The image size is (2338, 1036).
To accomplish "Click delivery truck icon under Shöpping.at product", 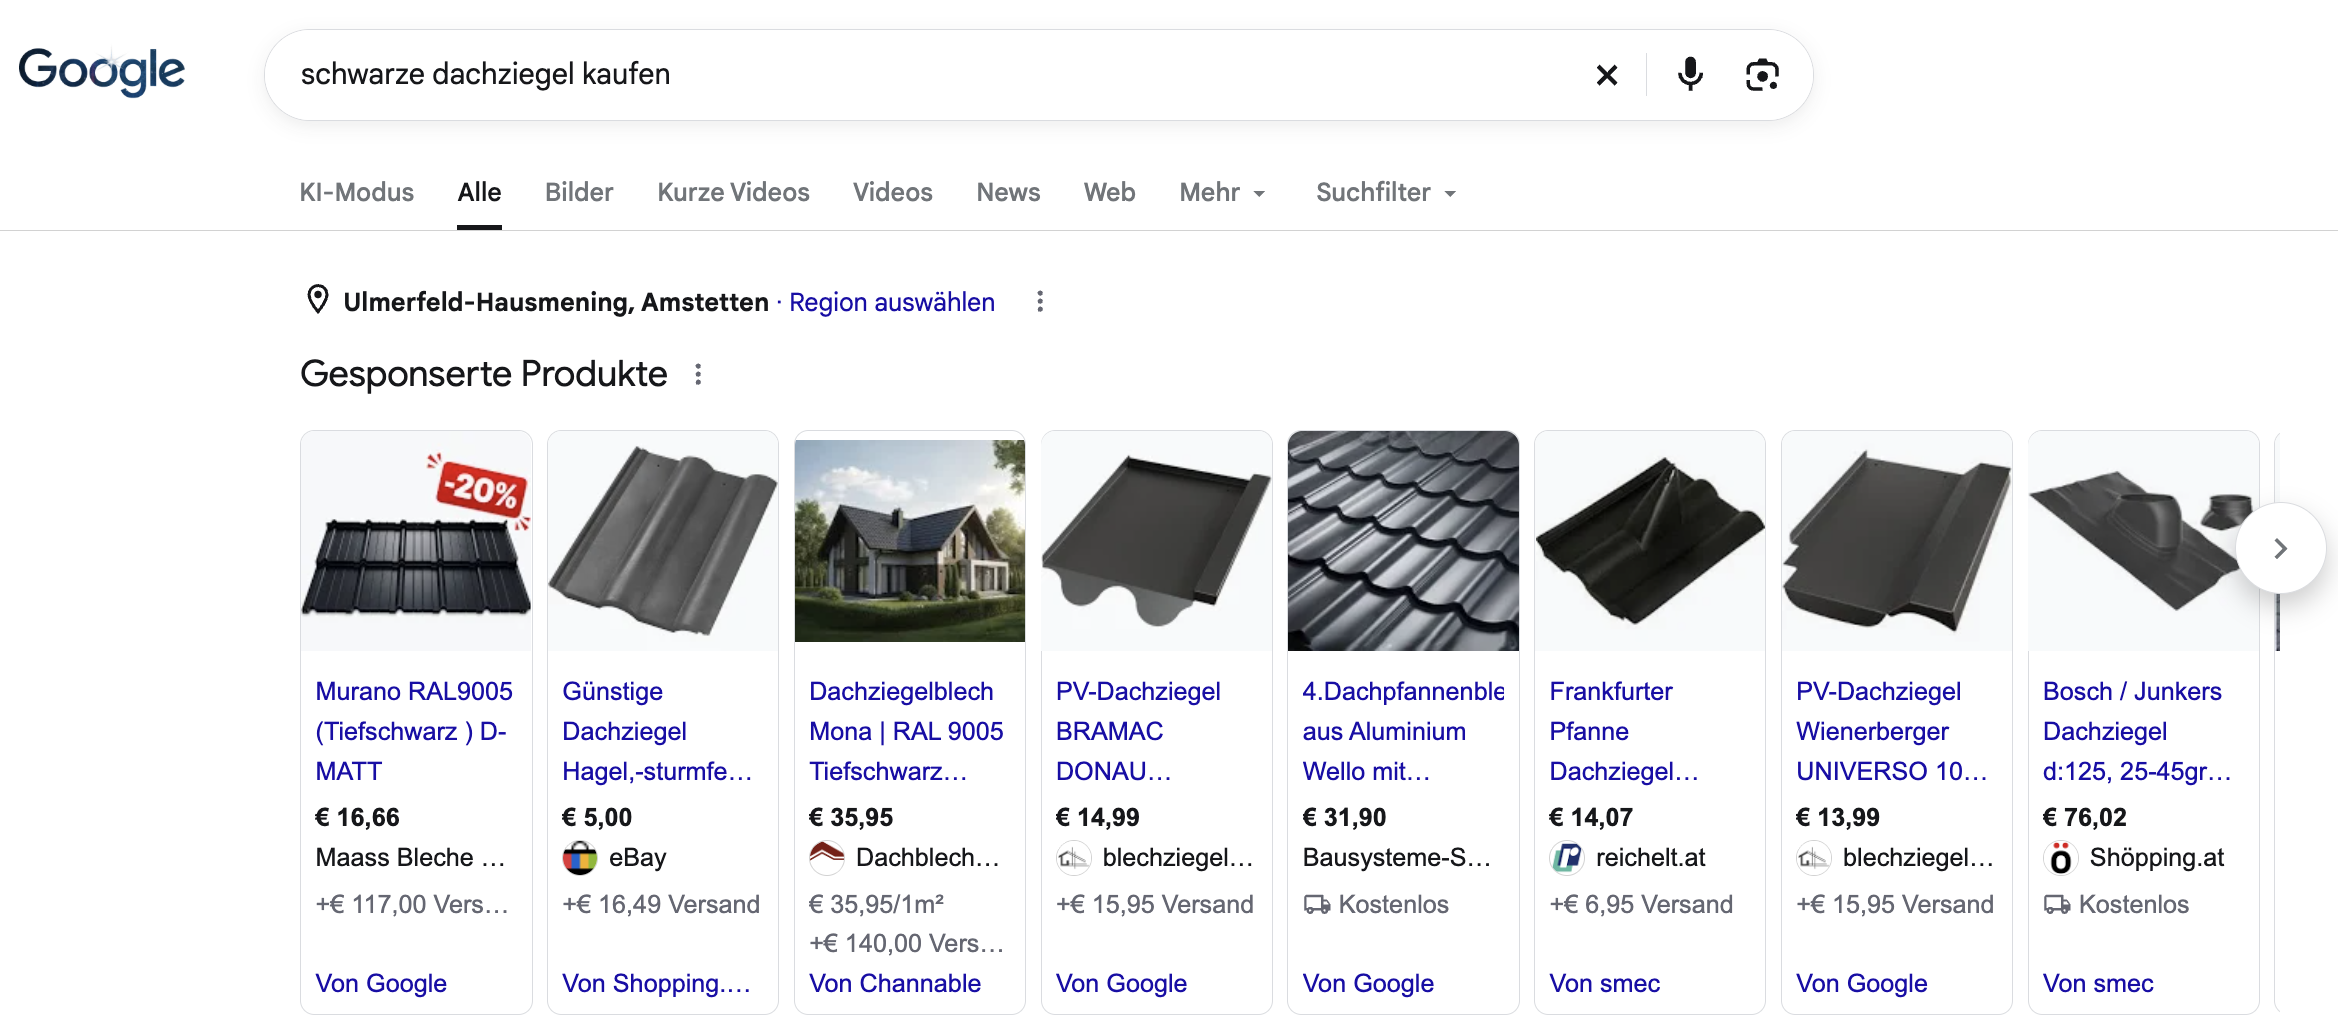I will [2056, 905].
